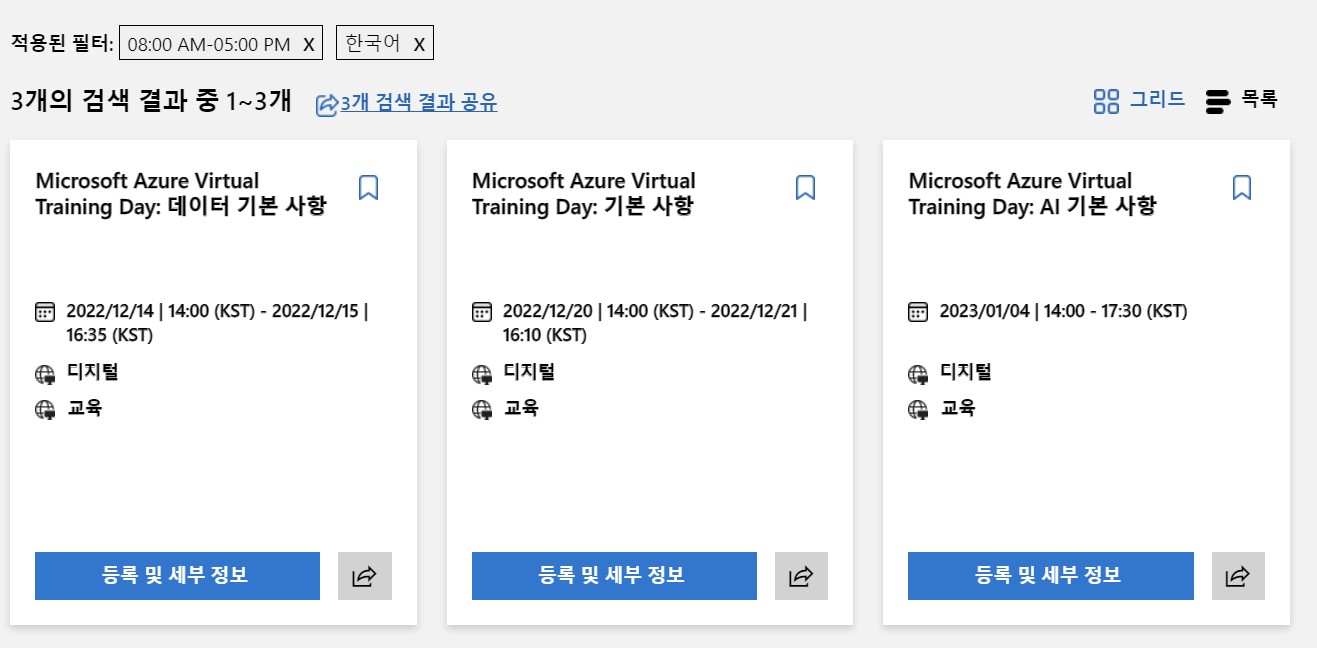The width and height of the screenshot is (1317, 648).
Task: Click the globe icon beside 교육 on 2023/01/04 card
Action: (918, 409)
